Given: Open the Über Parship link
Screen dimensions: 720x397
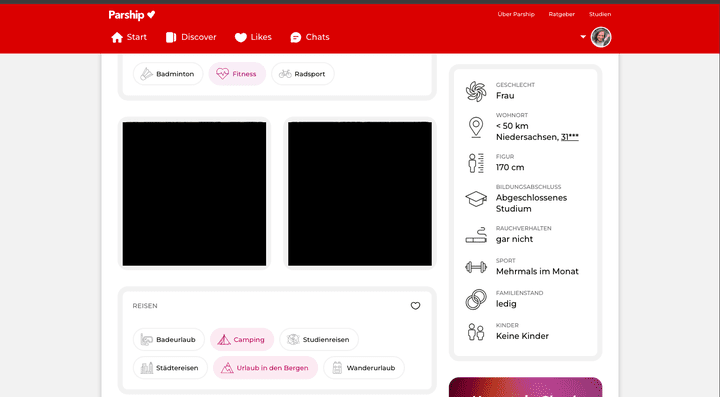Looking at the screenshot, I should pyautogui.click(x=516, y=14).
